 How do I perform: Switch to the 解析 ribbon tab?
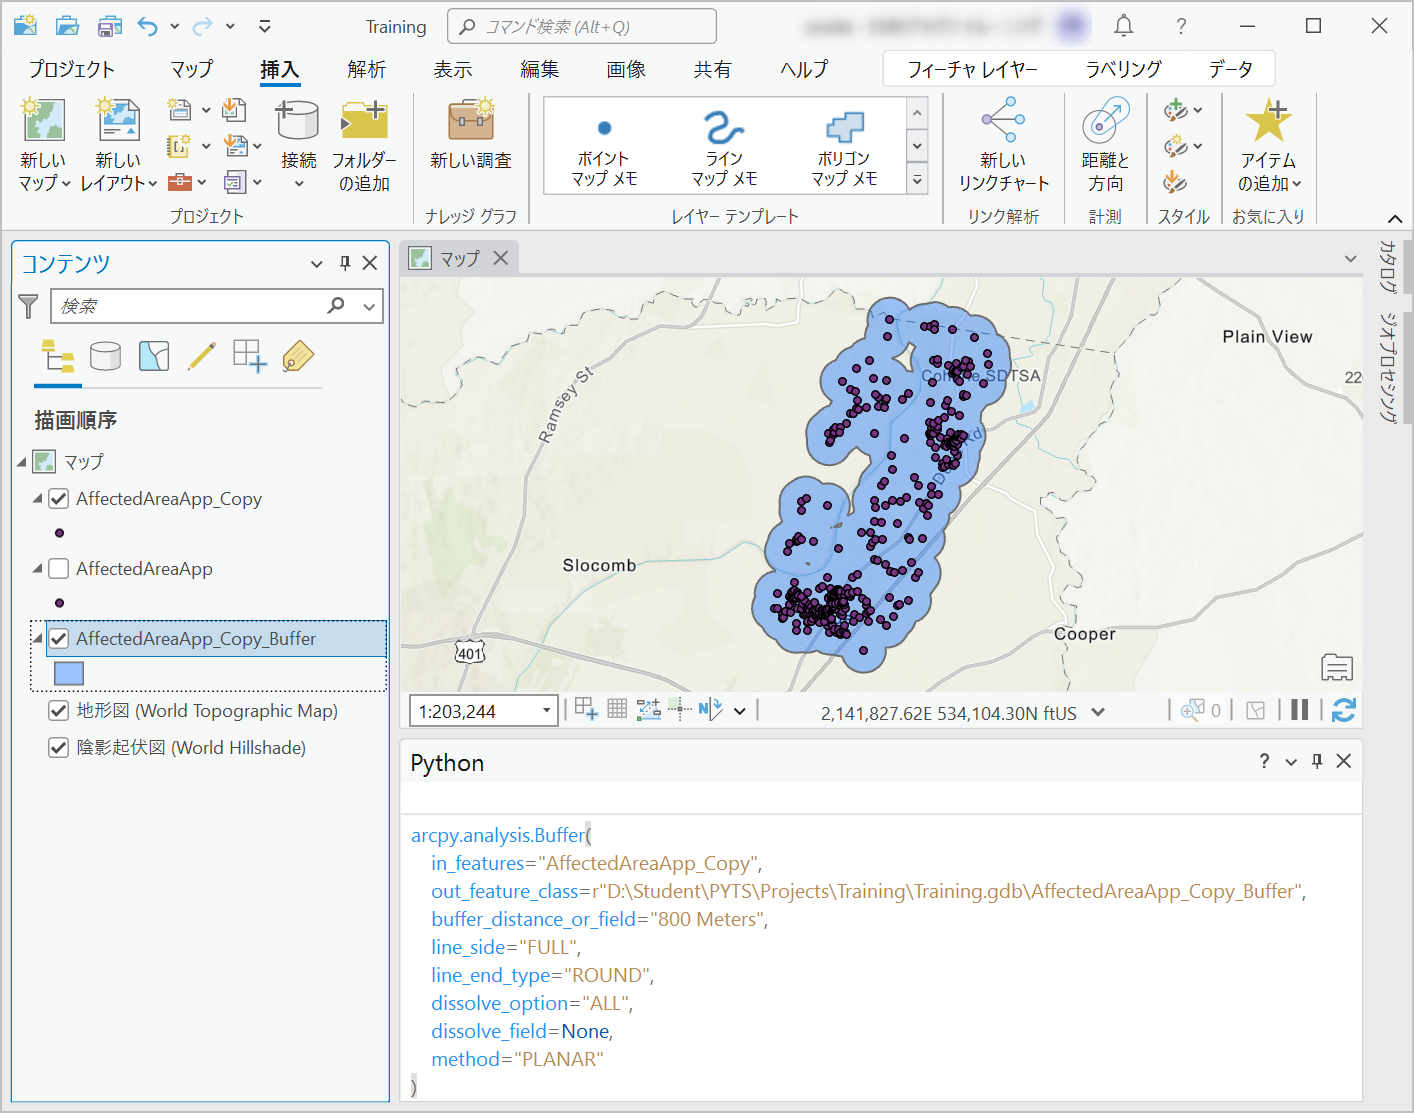[365, 69]
